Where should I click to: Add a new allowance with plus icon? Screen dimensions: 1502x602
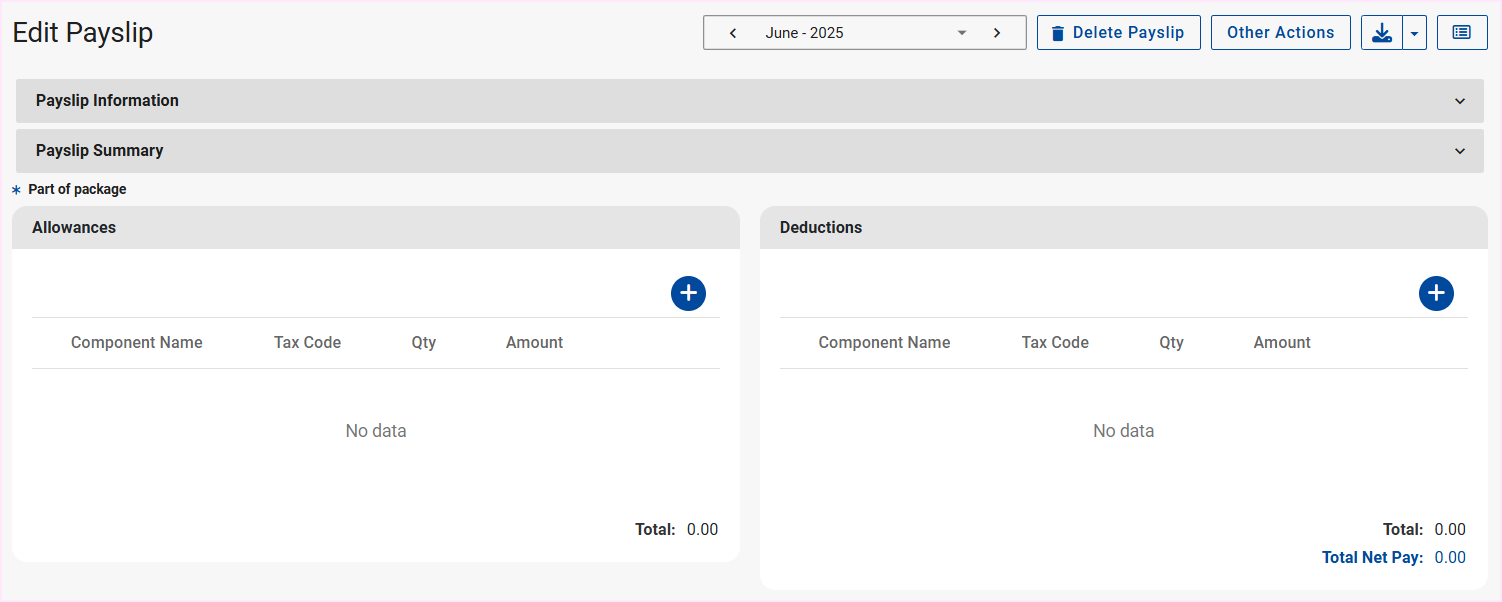688,293
